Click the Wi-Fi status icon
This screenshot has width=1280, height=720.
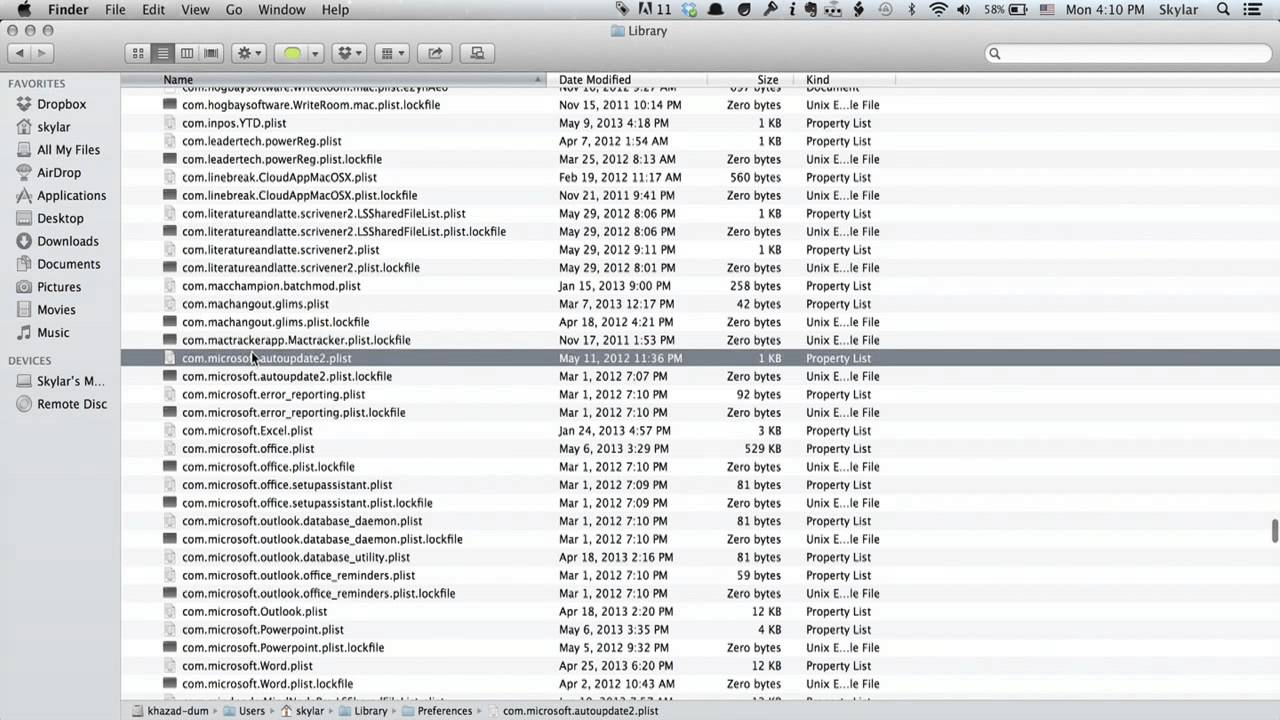[937, 10]
